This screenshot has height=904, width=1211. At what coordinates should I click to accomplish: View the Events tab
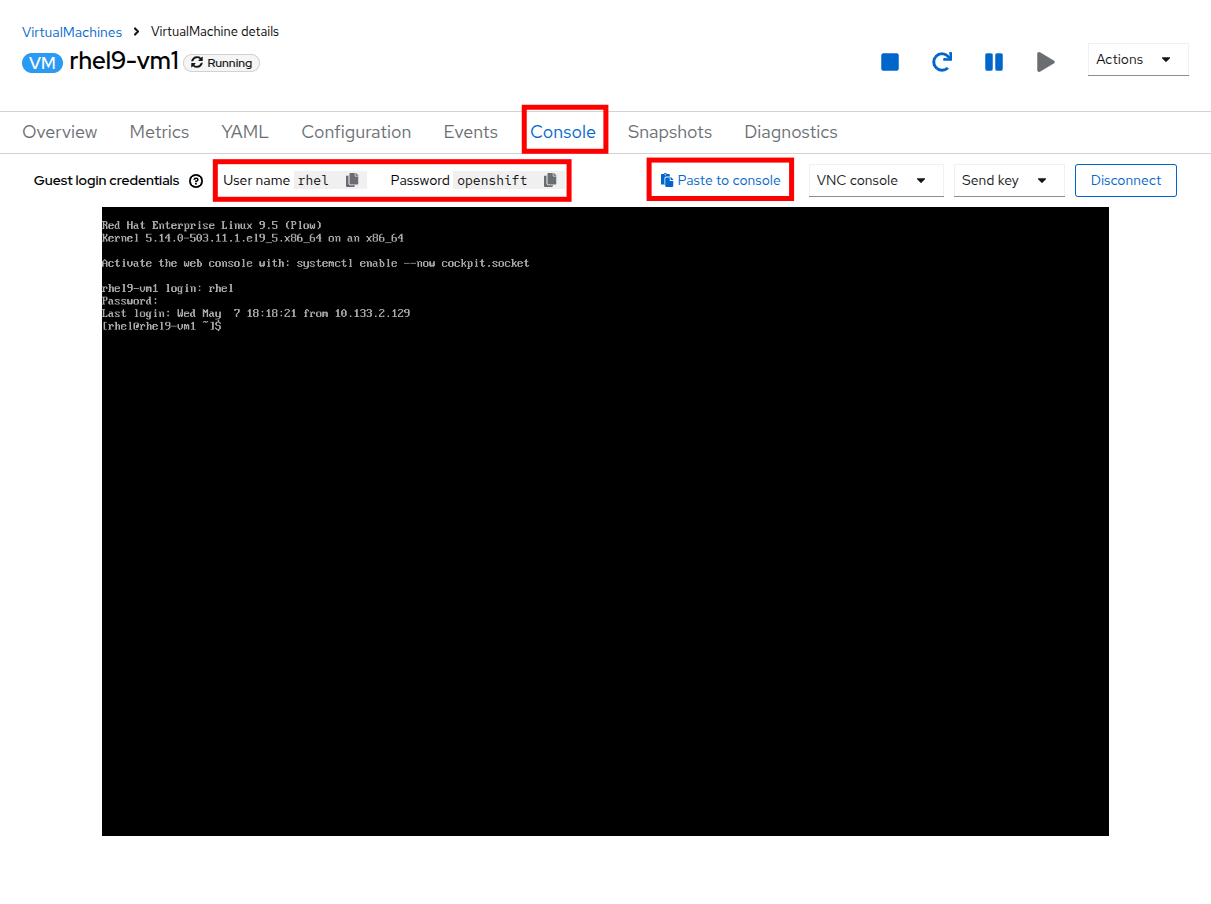pos(470,132)
